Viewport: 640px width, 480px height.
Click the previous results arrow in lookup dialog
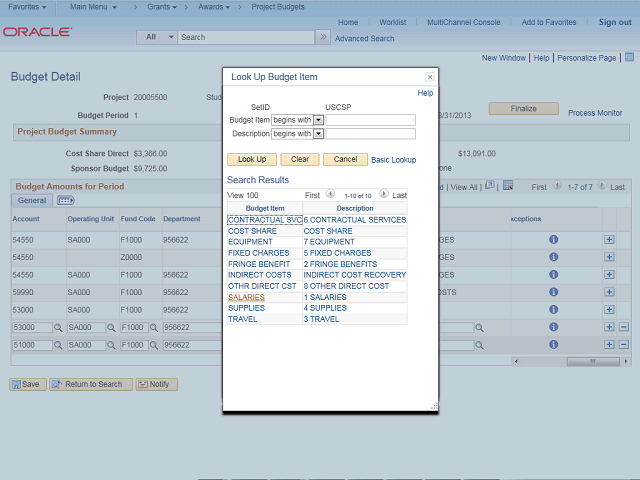coord(330,195)
